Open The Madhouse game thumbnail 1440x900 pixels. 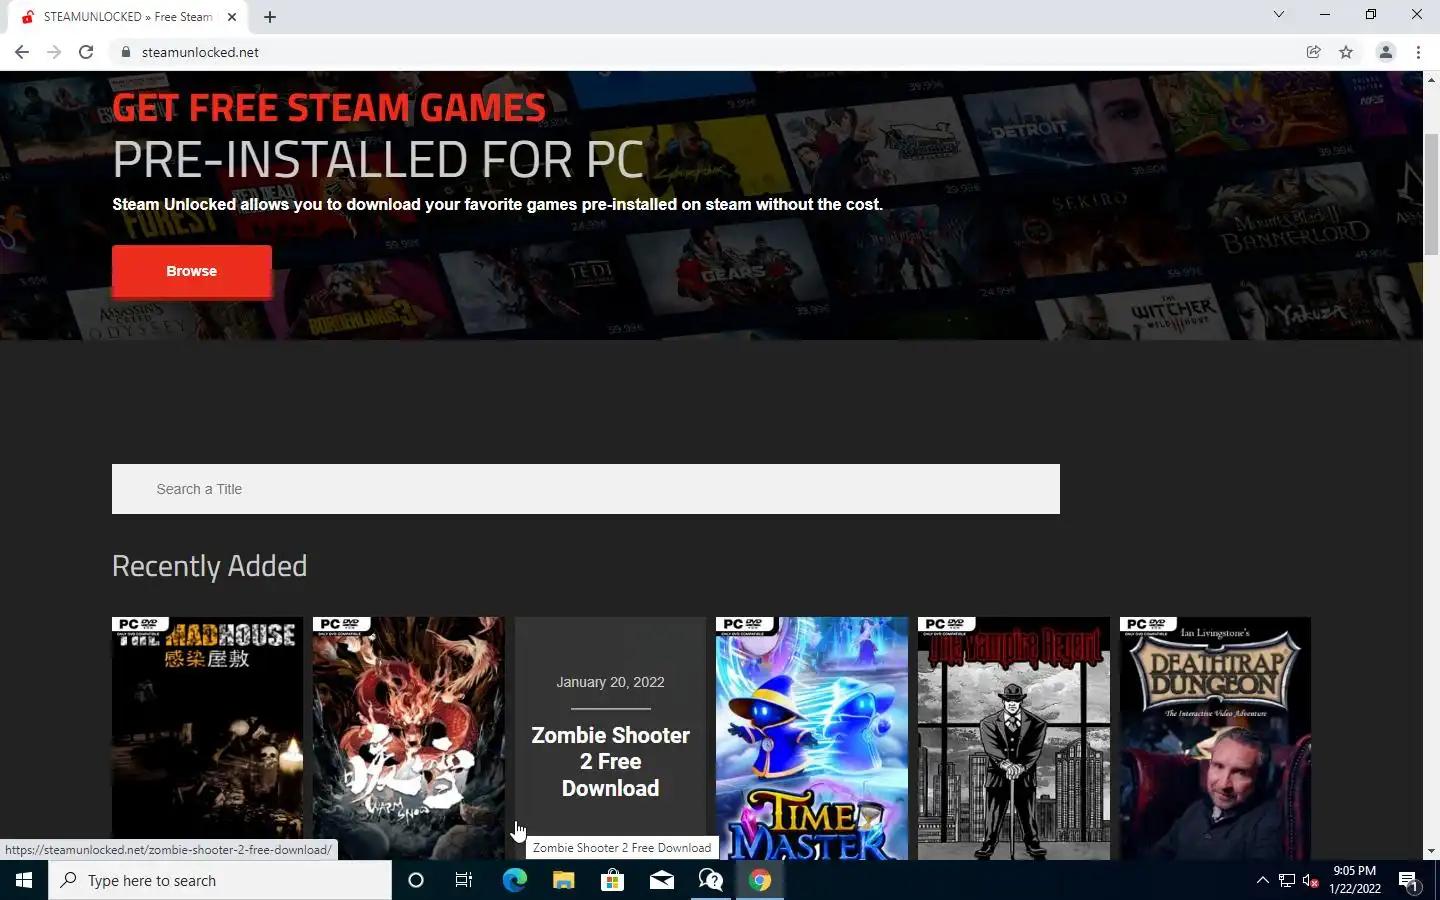[207, 738]
